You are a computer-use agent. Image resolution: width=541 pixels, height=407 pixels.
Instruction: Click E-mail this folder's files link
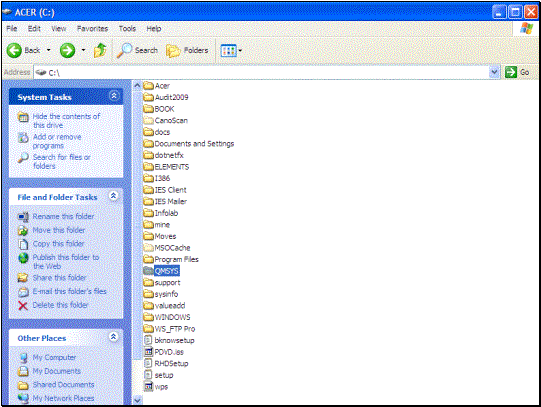pyautogui.click(x=69, y=291)
